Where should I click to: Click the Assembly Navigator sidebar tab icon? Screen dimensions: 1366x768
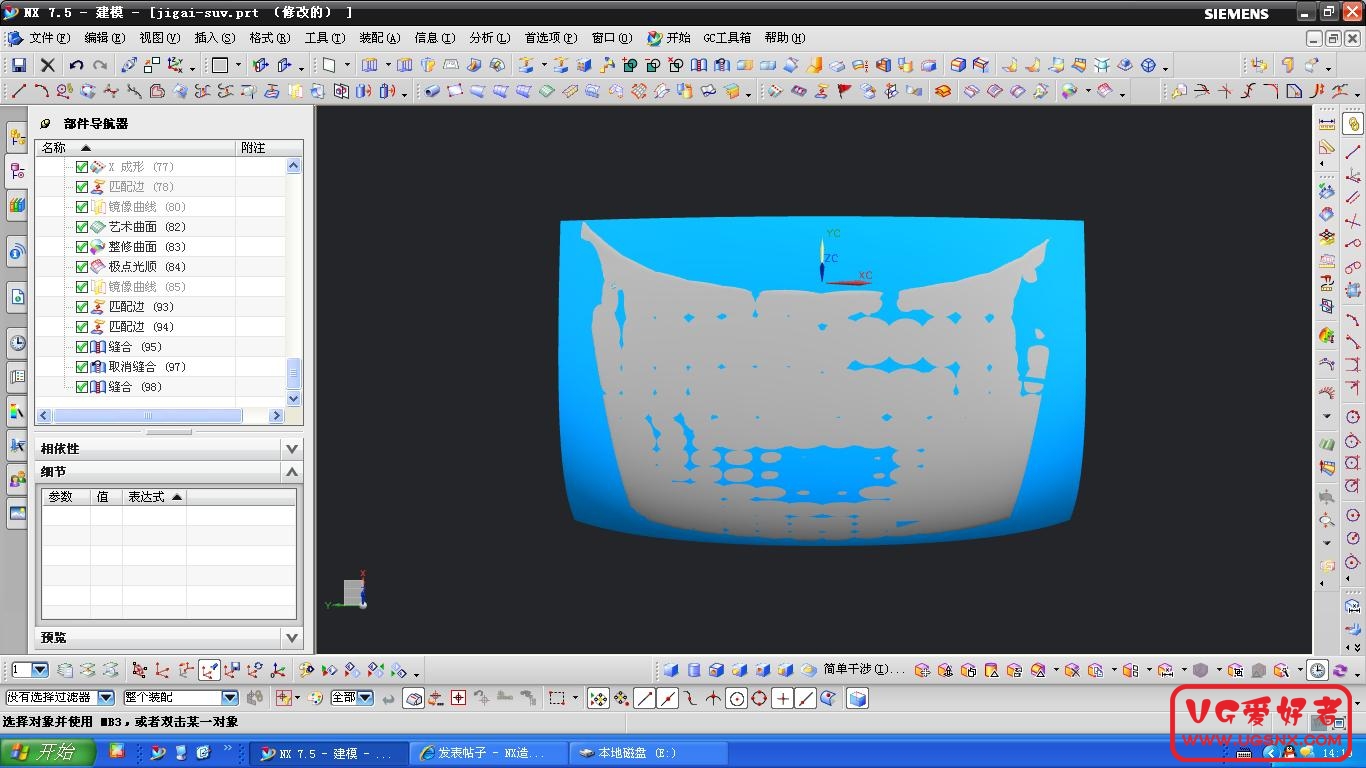17,137
